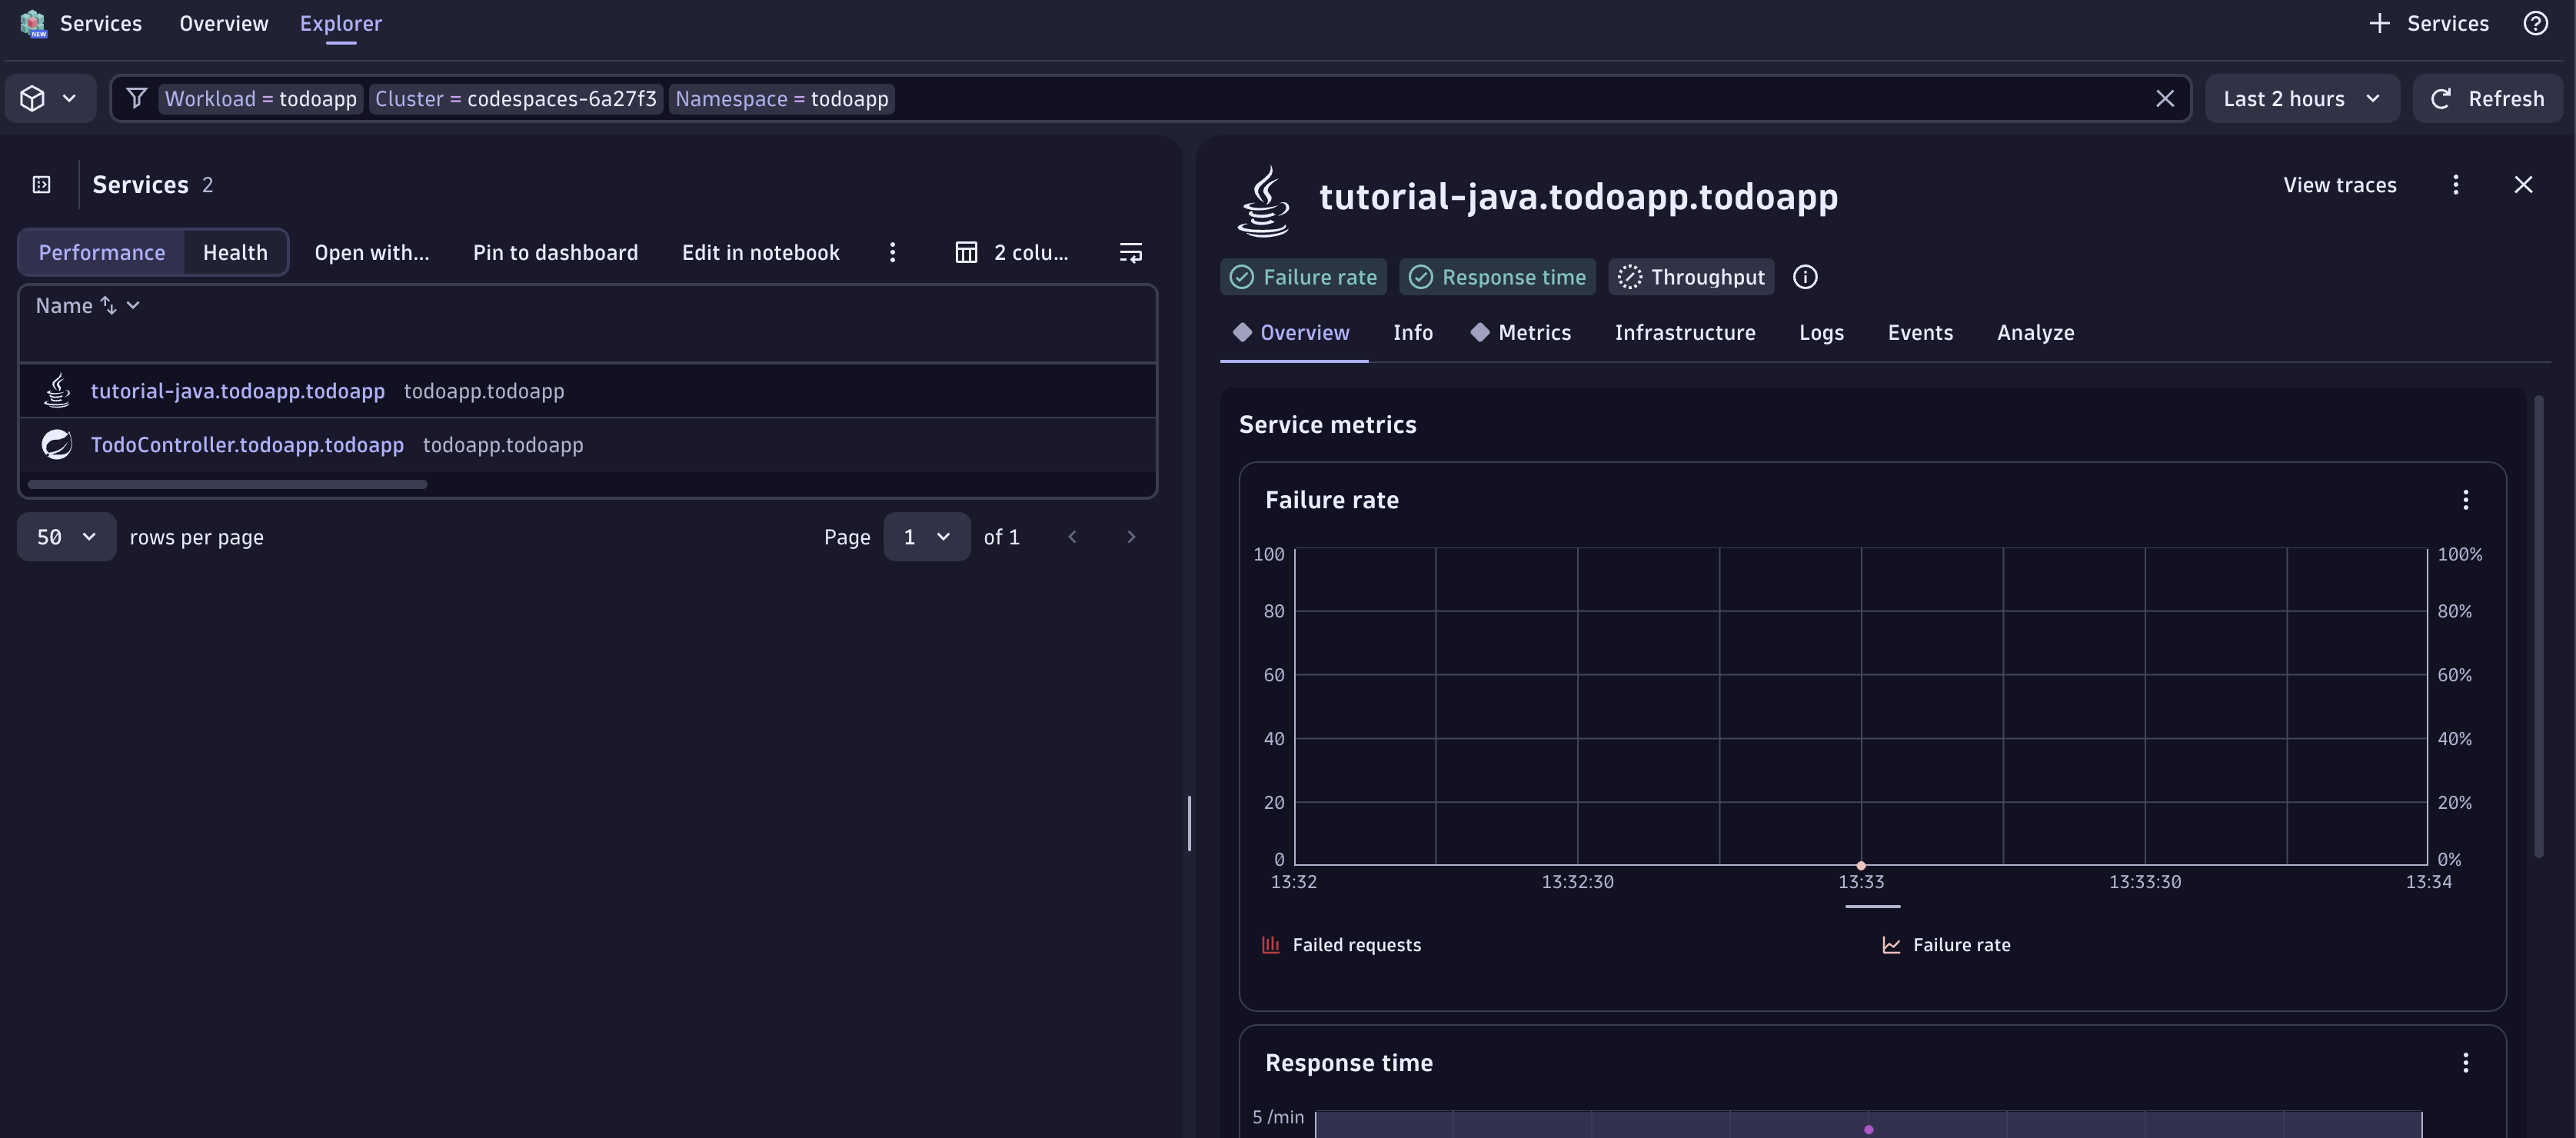Open detail panel more actions menu

[2455, 184]
